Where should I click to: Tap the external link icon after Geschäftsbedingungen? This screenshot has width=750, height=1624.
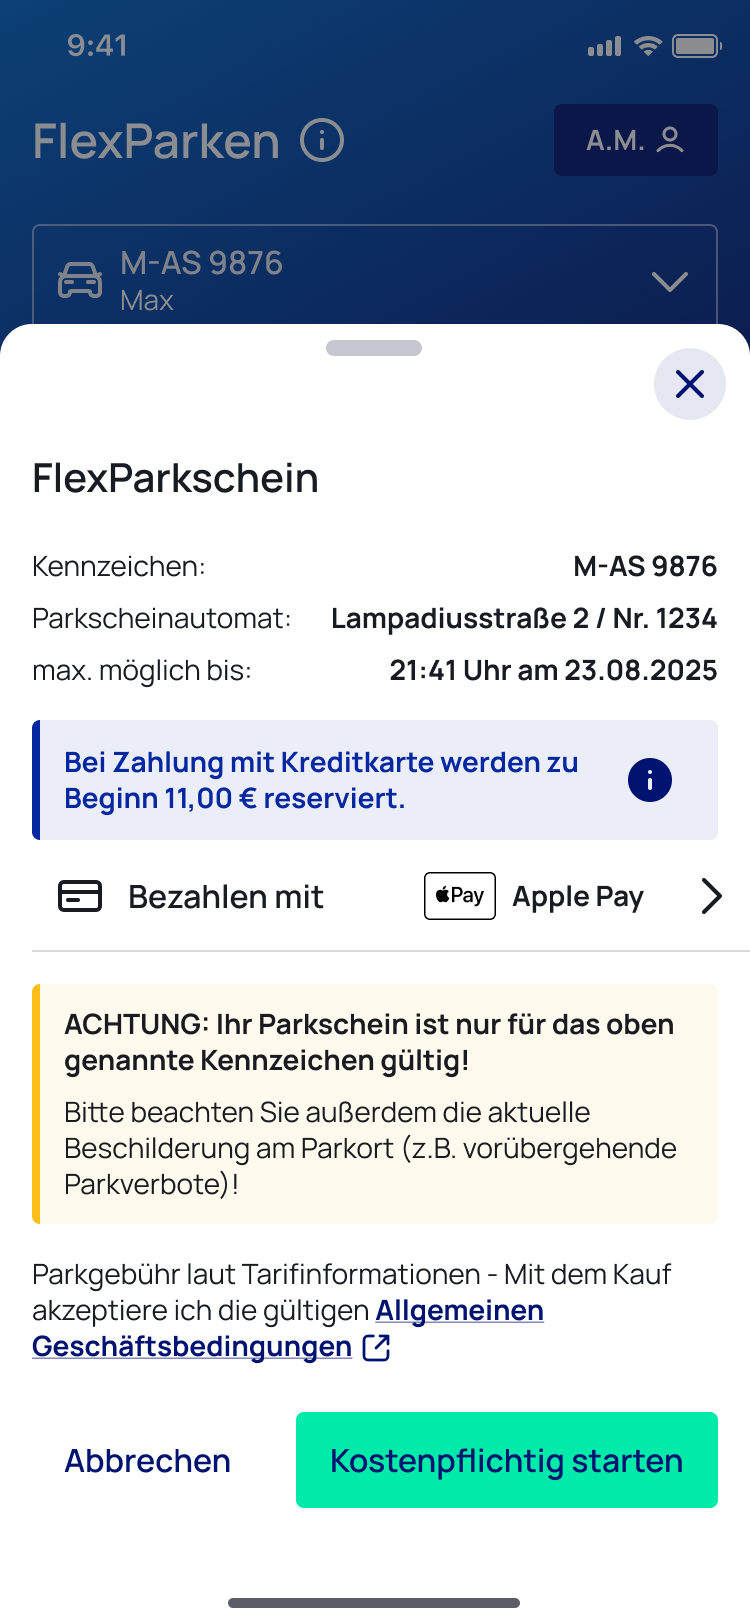376,1347
